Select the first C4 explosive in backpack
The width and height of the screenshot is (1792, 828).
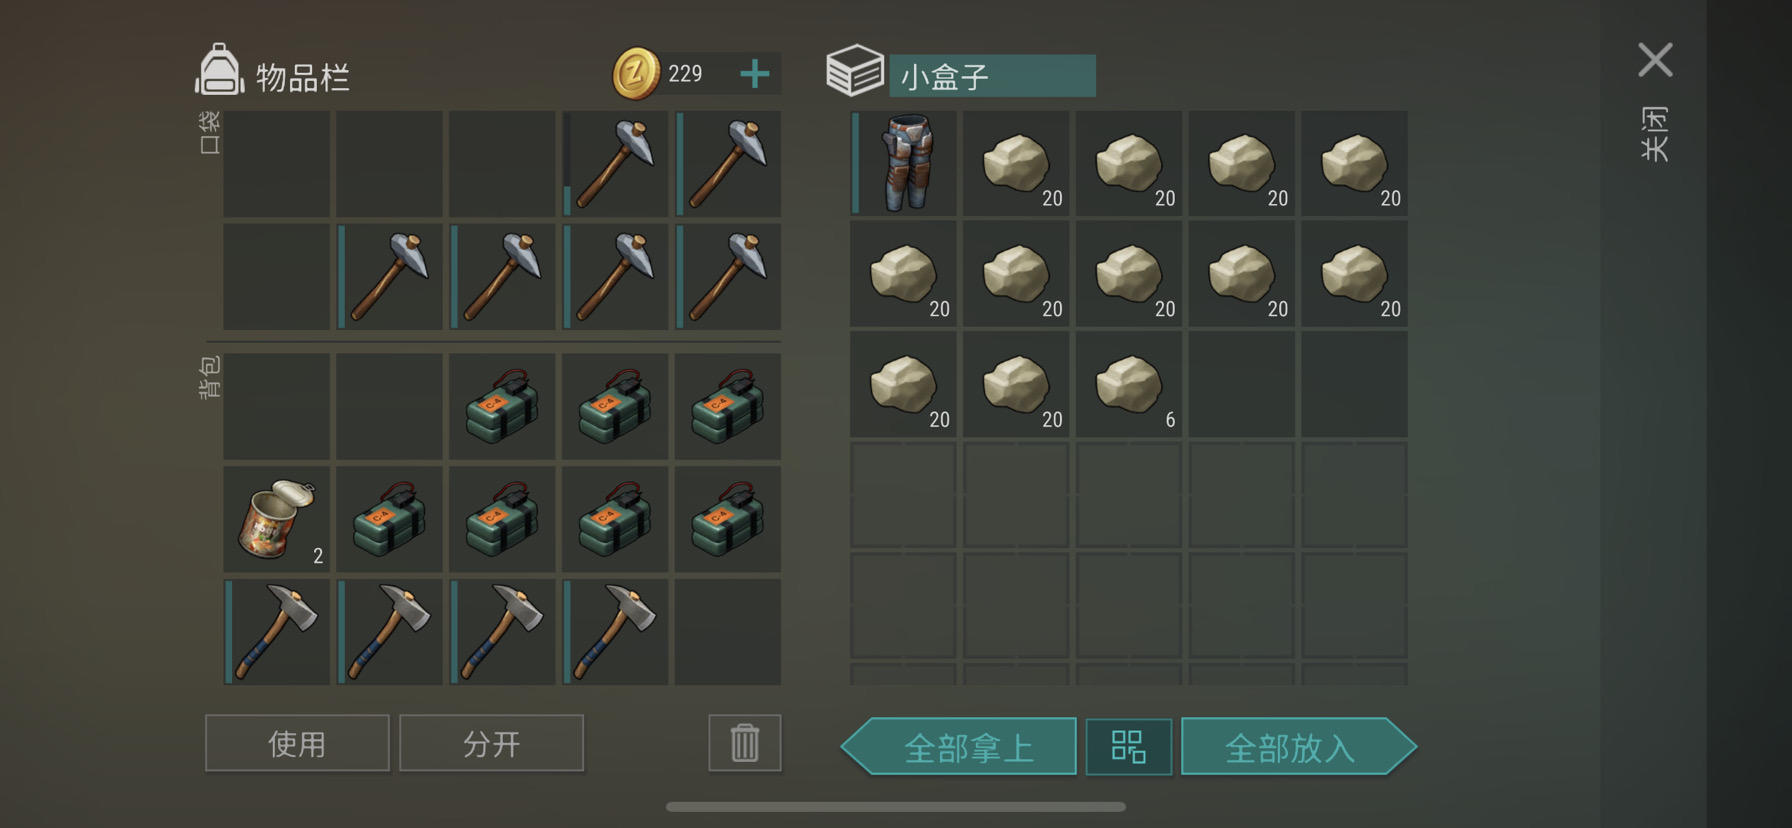(502, 406)
